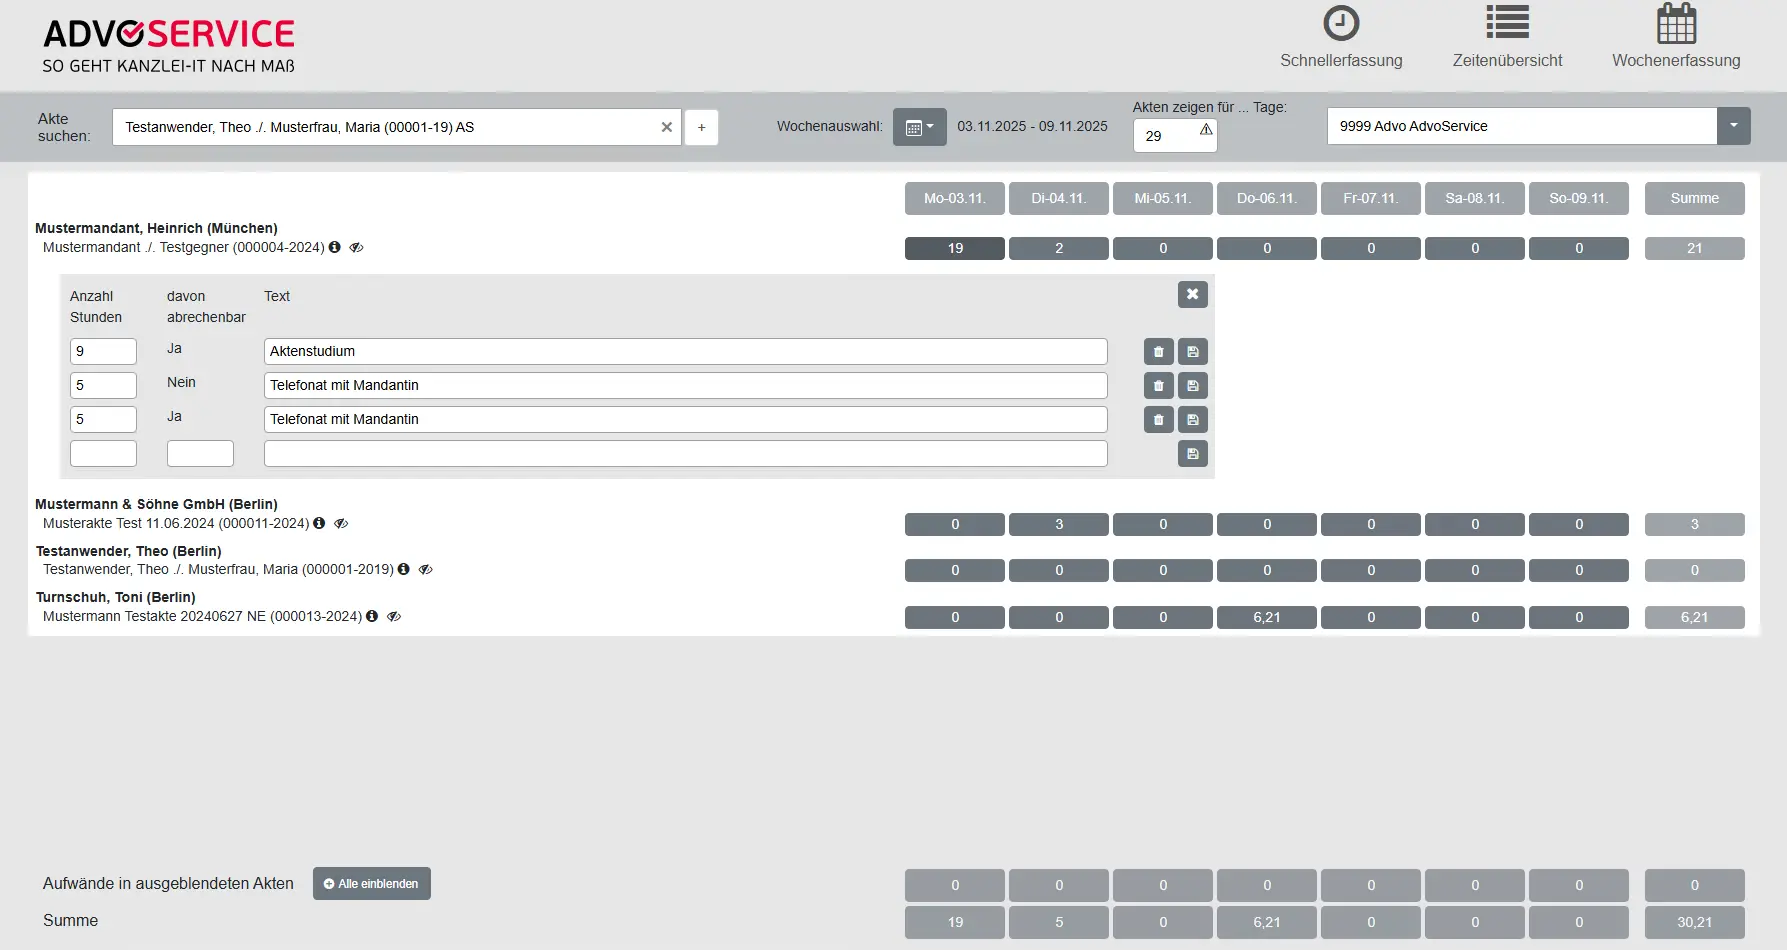
Task: Click the warning icon beside the Tage input
Action: (x=1206, y=130)
